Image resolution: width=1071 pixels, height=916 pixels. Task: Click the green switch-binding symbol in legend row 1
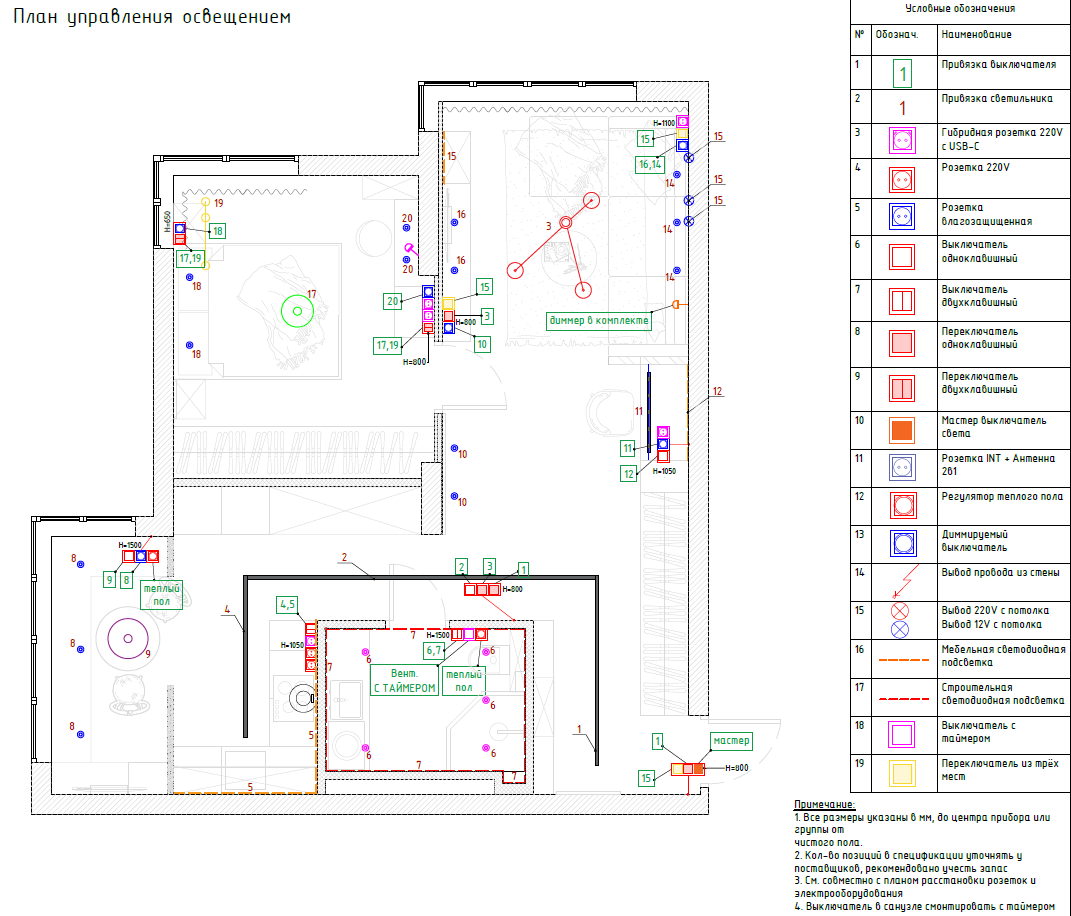tap(902, 73)
